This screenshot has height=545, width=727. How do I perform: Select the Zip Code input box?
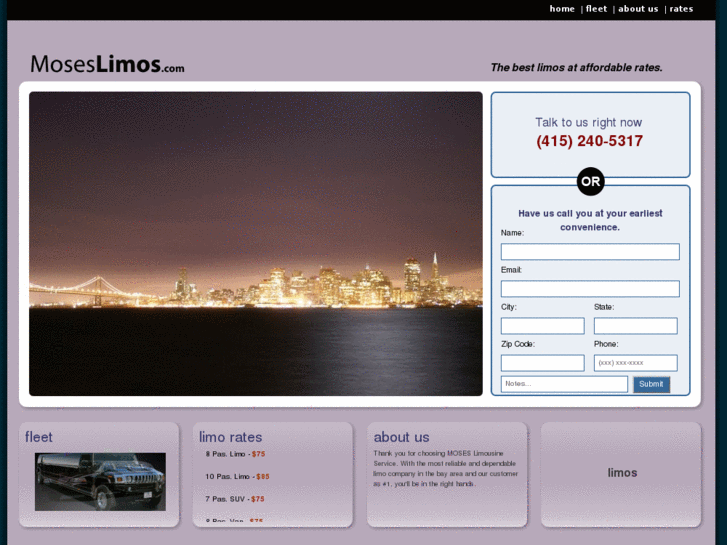[542, 363]
